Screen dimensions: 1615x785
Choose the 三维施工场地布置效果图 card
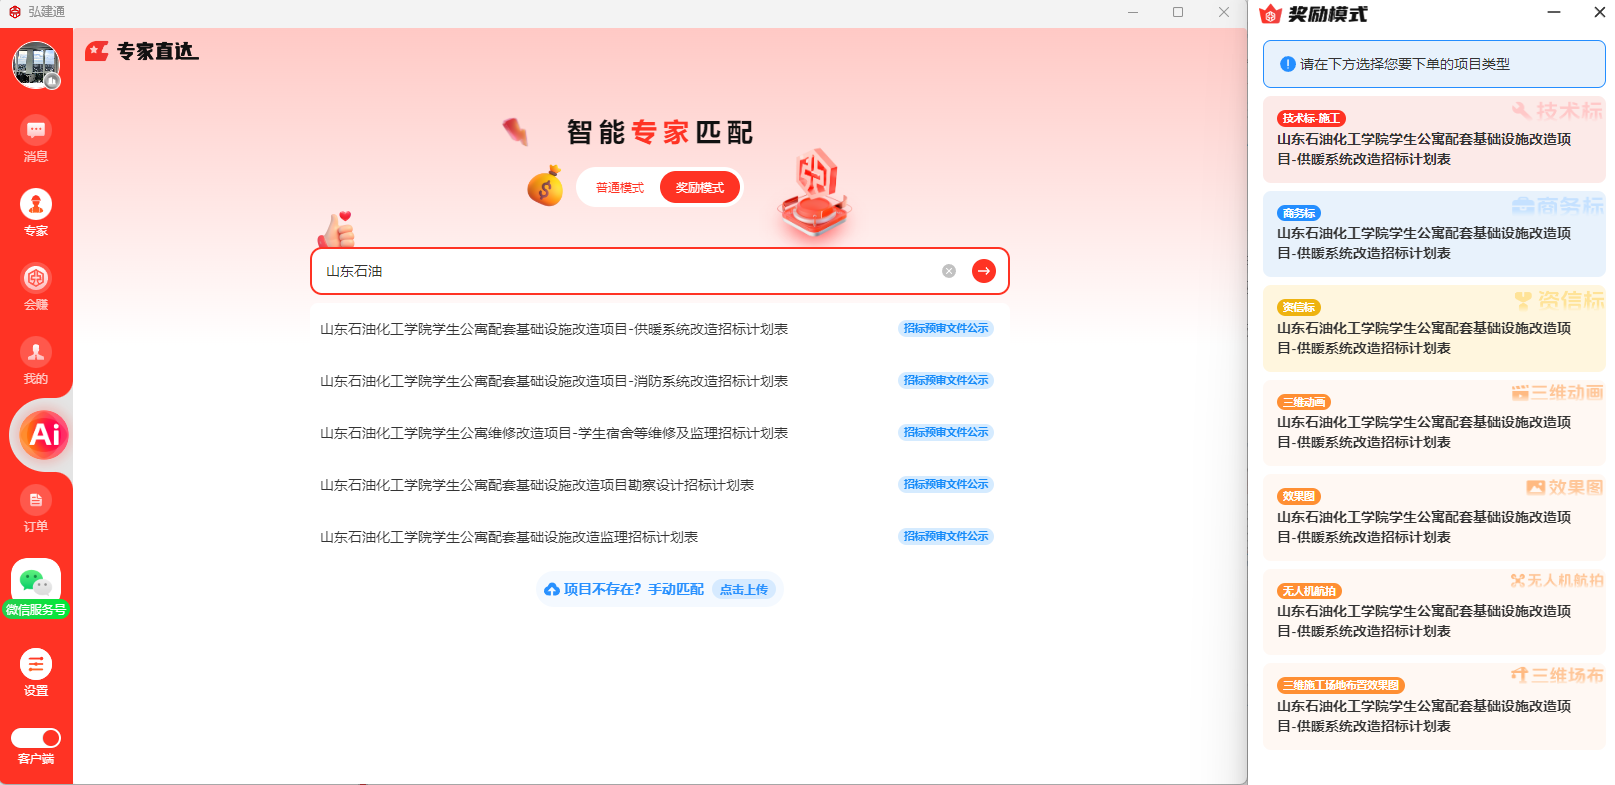(1434, 706)
